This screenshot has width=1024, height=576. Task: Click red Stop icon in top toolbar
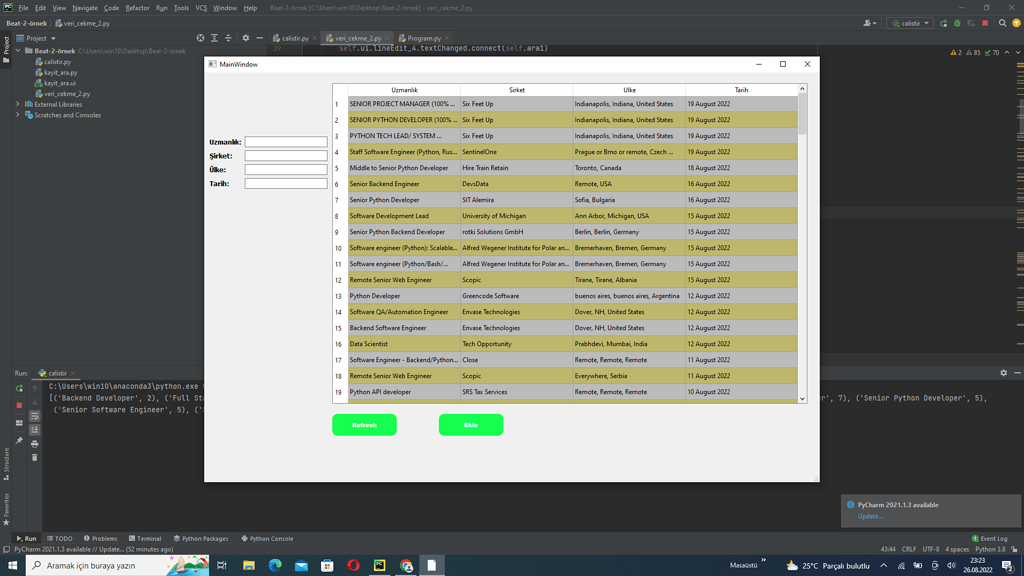click(x=985, y=24)
